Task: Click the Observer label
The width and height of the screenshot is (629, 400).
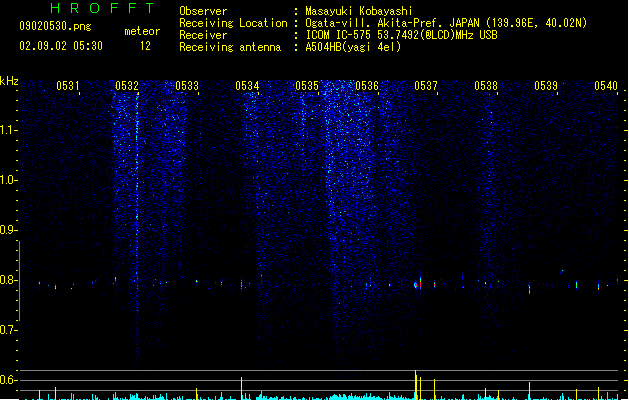Action: click(x=203, y=11)
